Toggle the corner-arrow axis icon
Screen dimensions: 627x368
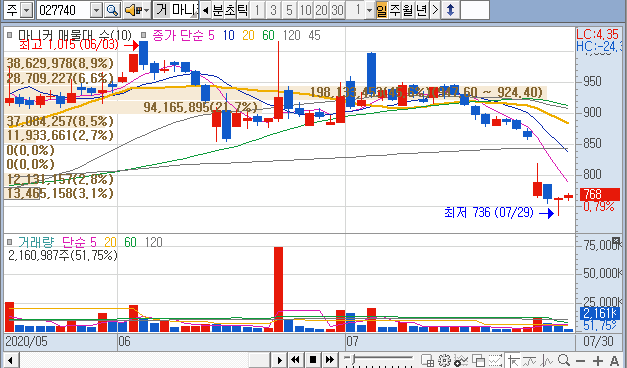pos(513,361)
